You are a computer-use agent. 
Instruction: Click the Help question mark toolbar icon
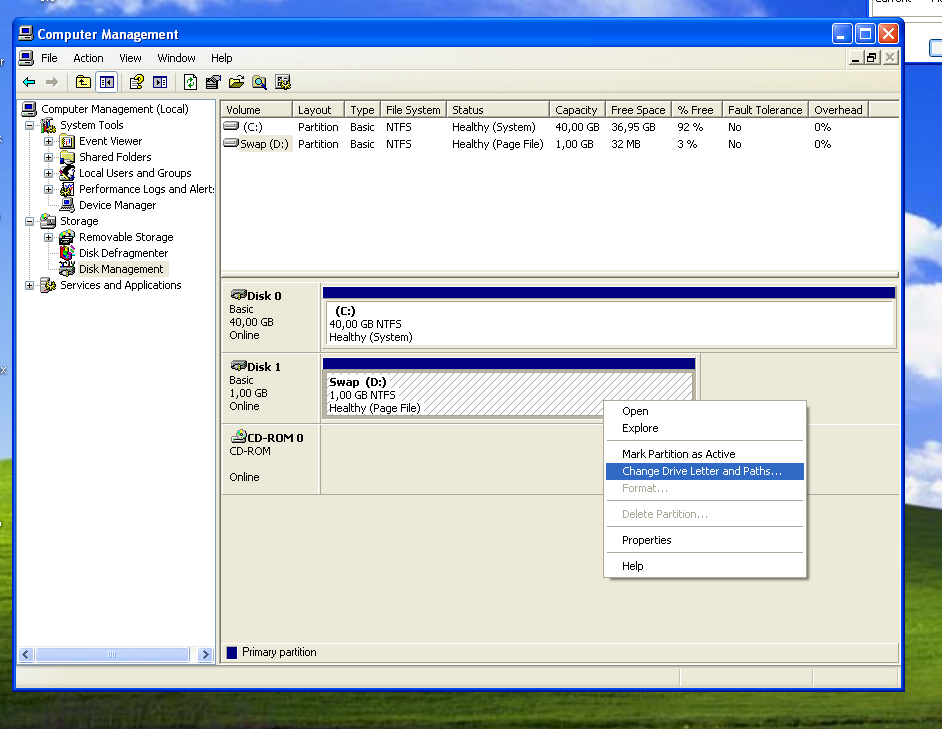[x=136, y=82]
